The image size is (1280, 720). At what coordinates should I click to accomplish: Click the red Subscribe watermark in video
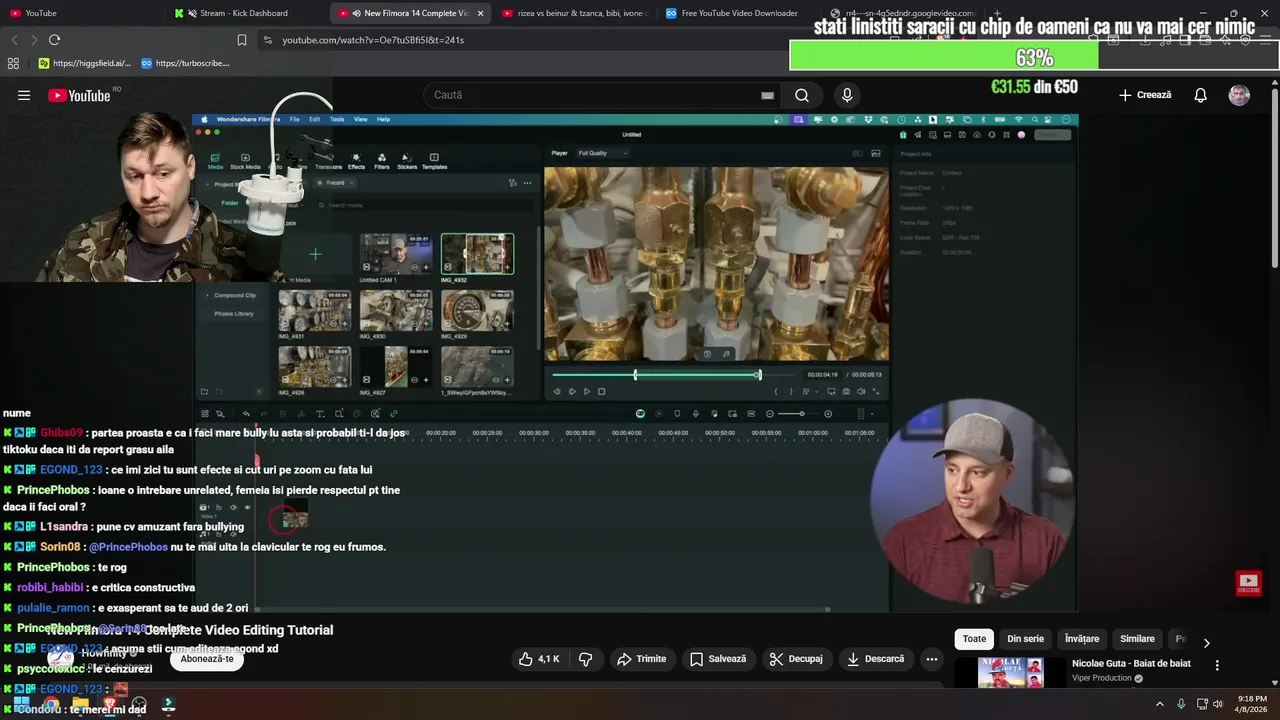pyautogui.click(x=1248, y=583)
